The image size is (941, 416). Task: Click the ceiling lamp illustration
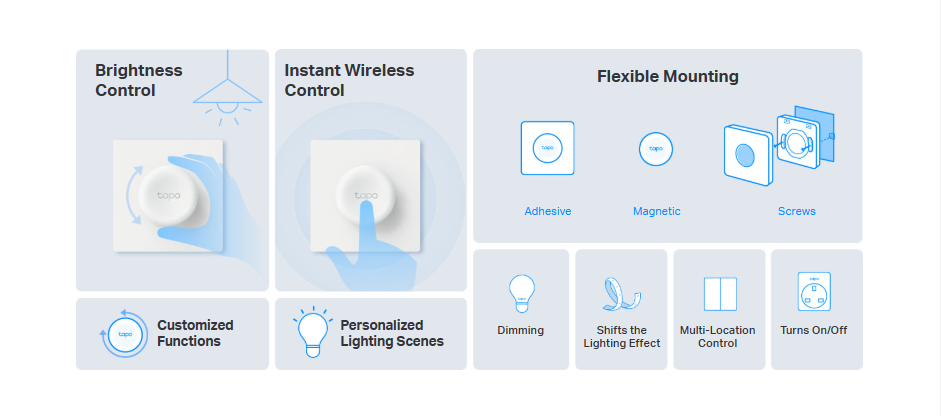click(x=227, y=90)
